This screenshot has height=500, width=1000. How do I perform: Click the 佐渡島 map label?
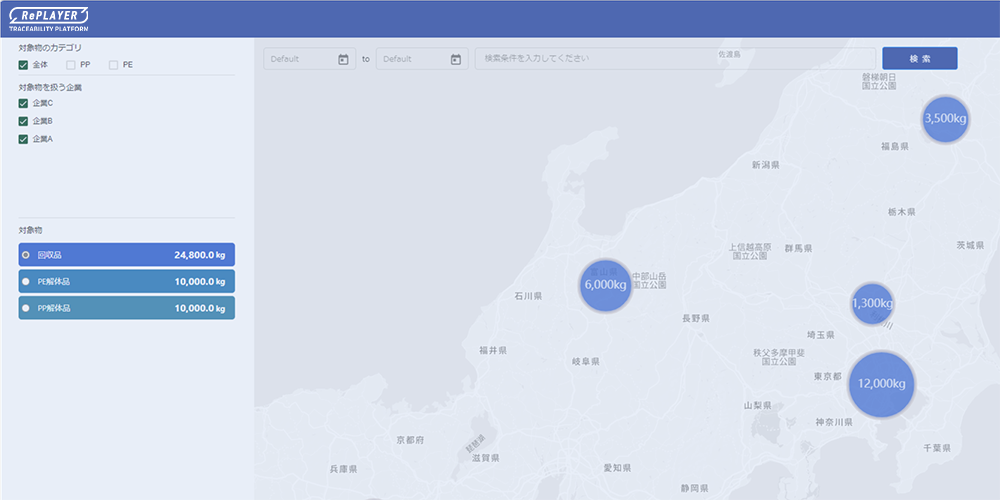click(729, 55)
